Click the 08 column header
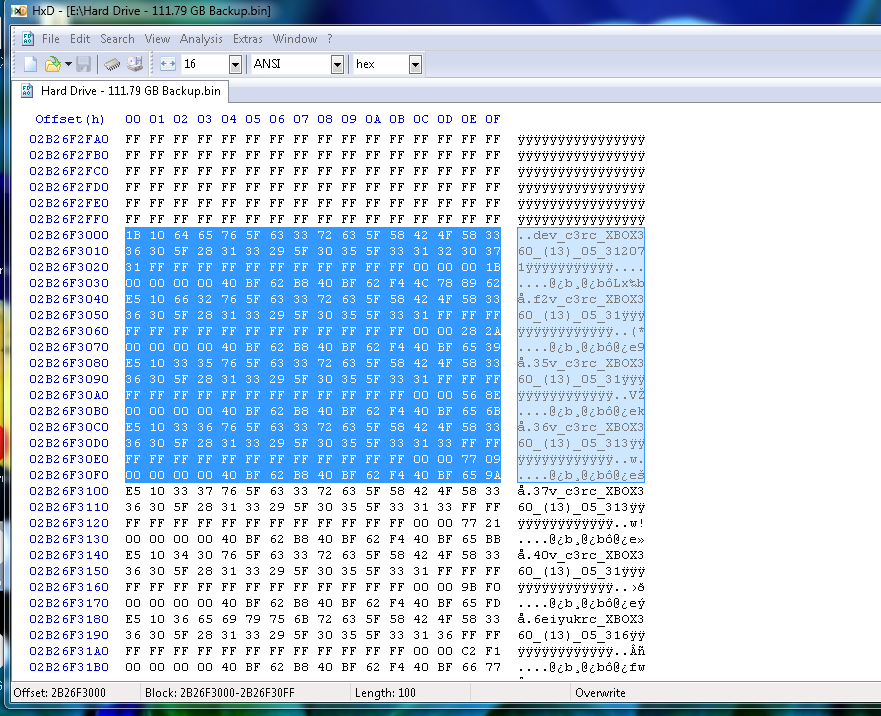This screenshot has height=716, width=881. coord(325,119)
